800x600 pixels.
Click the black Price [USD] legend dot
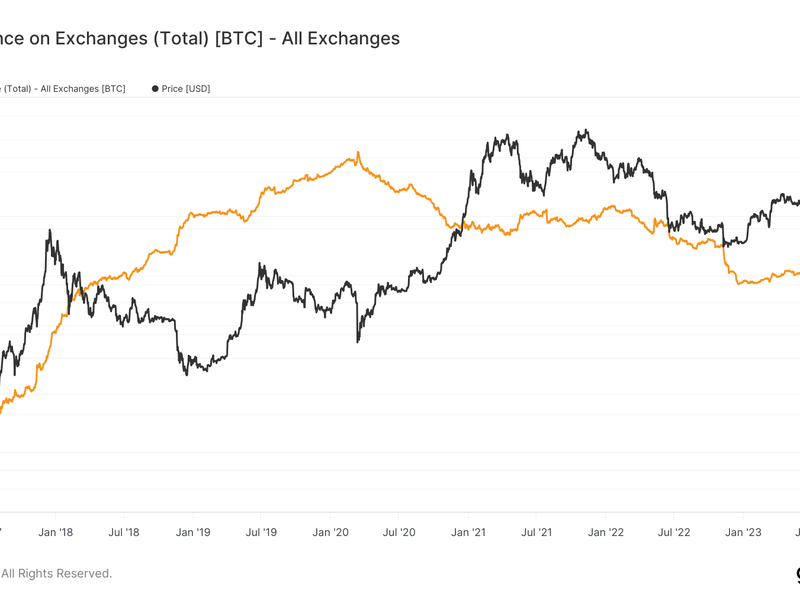(x=155, y=89)
